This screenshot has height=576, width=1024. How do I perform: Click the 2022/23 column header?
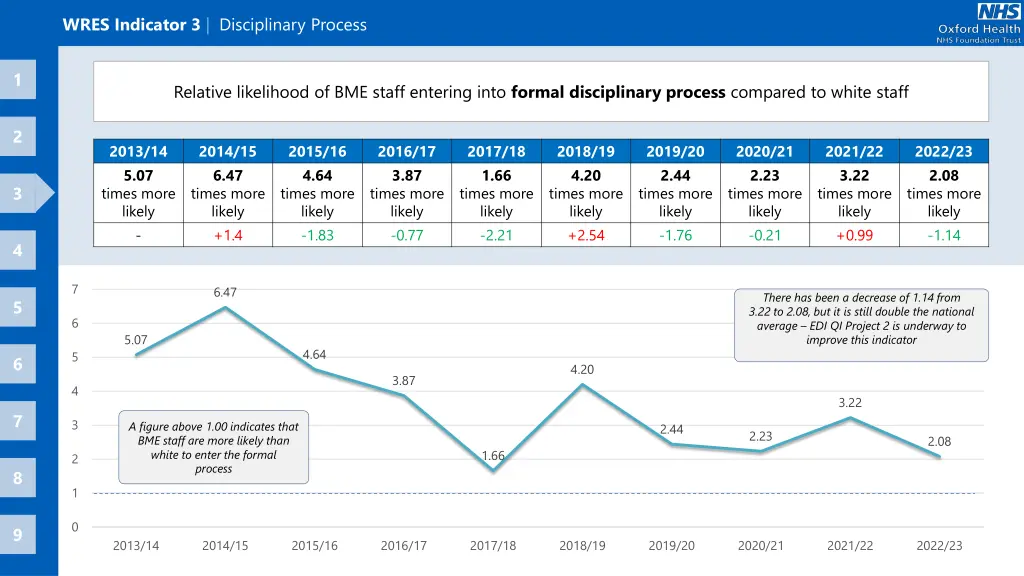tap(943, 151)
